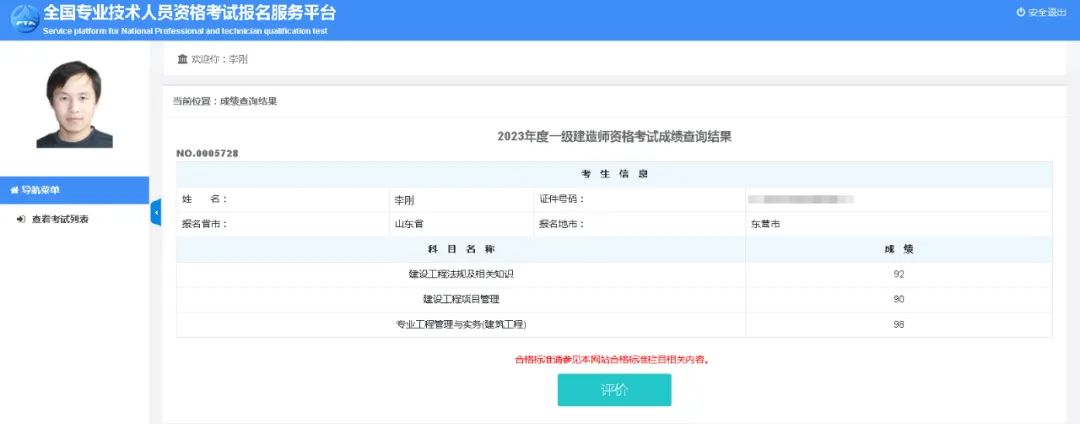Select the 专业工程管理与实务(建筑工程) row
The width and height of the screenshot is (1080, 424).
coord(461,325)
